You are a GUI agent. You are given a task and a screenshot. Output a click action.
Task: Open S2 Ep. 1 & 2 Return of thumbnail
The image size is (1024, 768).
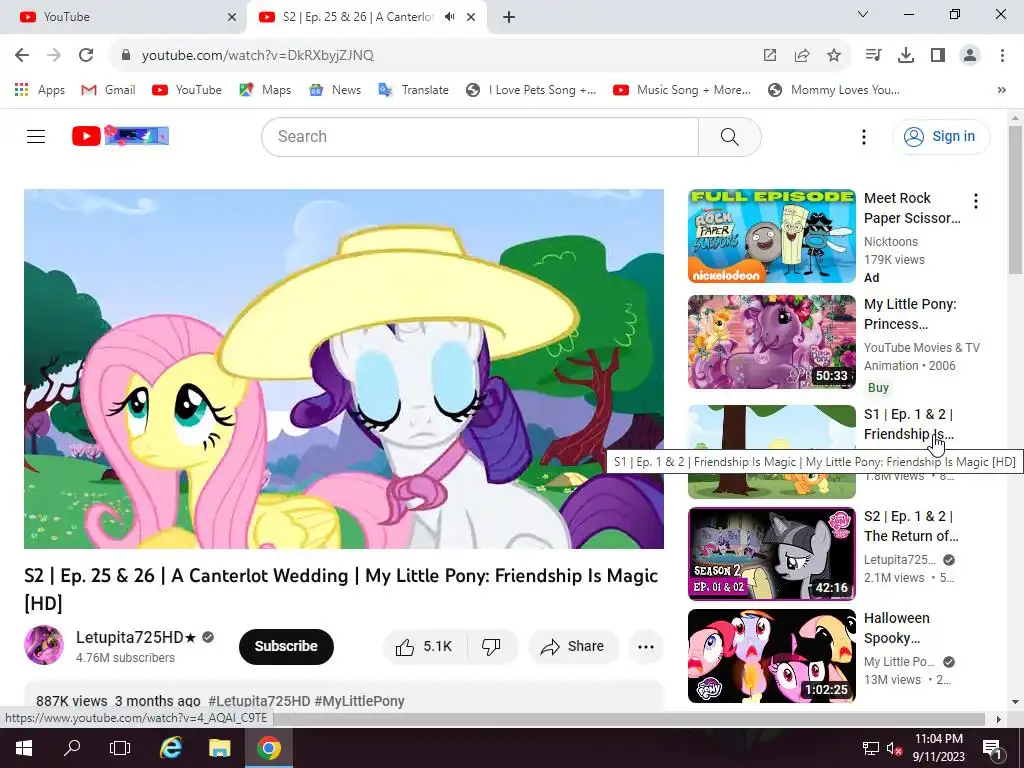pyautogui.click(x=771, y=553)
